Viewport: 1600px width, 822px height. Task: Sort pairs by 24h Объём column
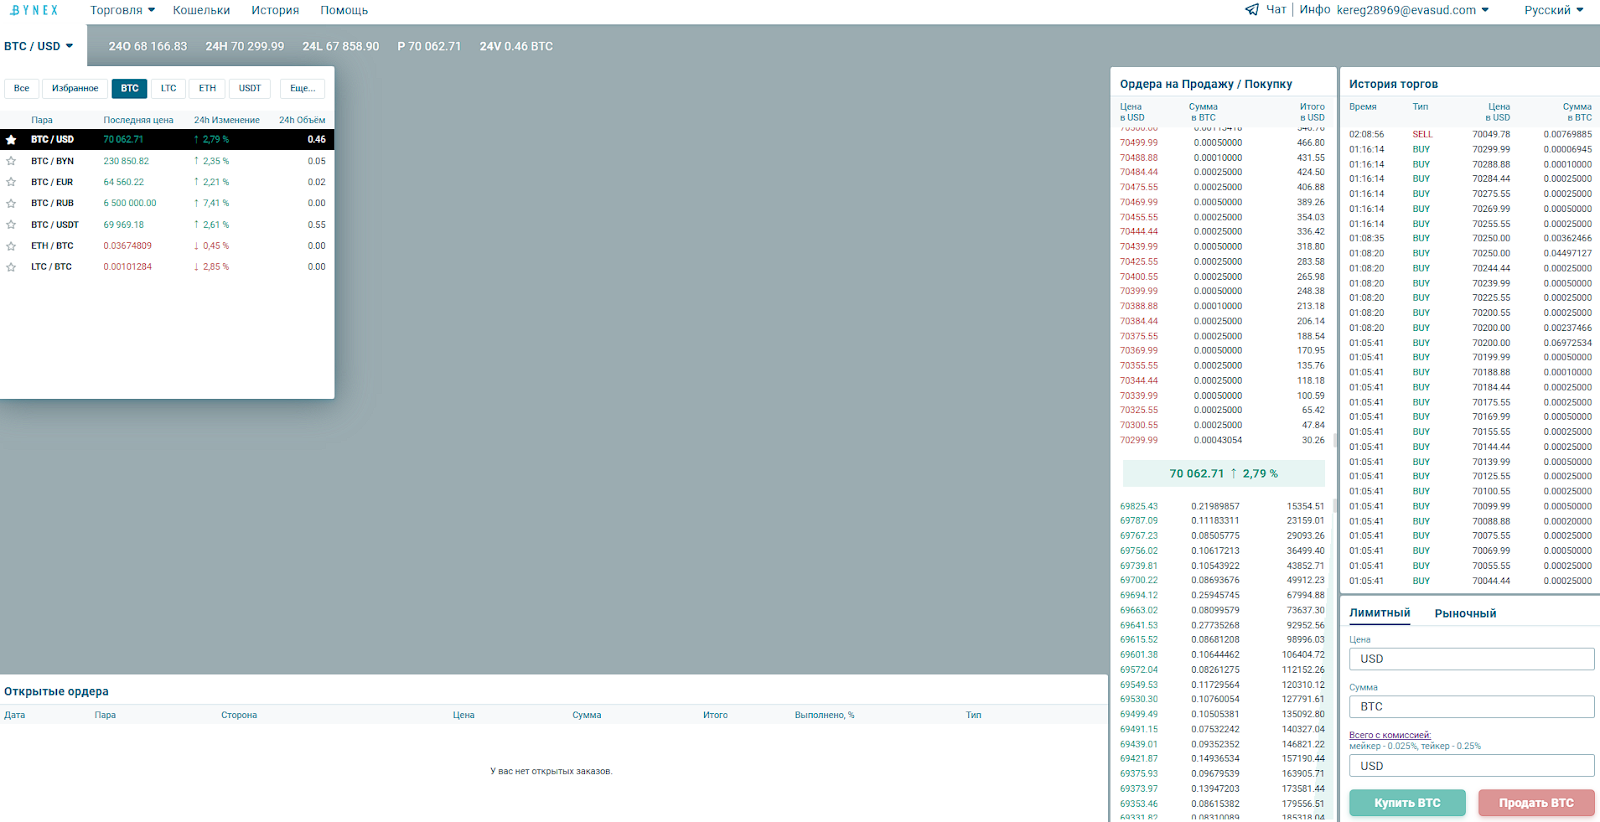(302, 120)
